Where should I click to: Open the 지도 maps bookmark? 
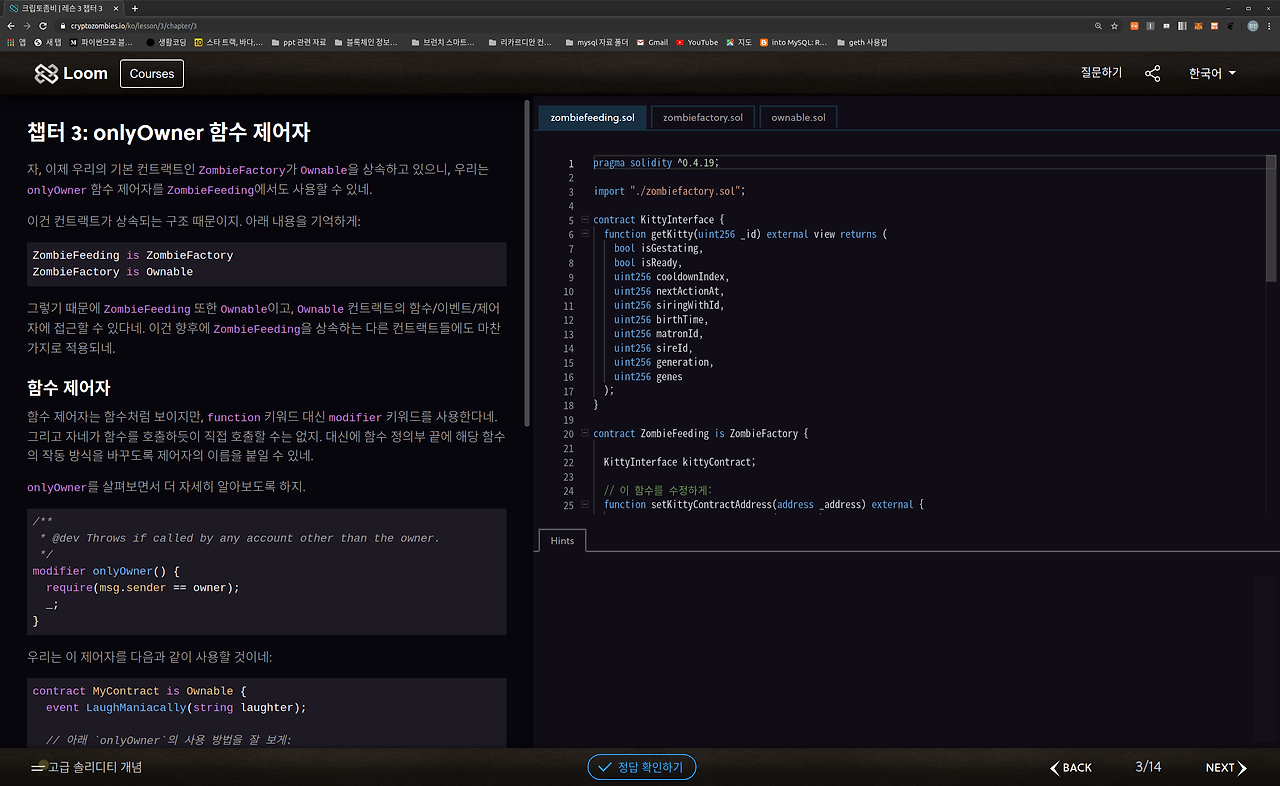[x=739, y=42]
